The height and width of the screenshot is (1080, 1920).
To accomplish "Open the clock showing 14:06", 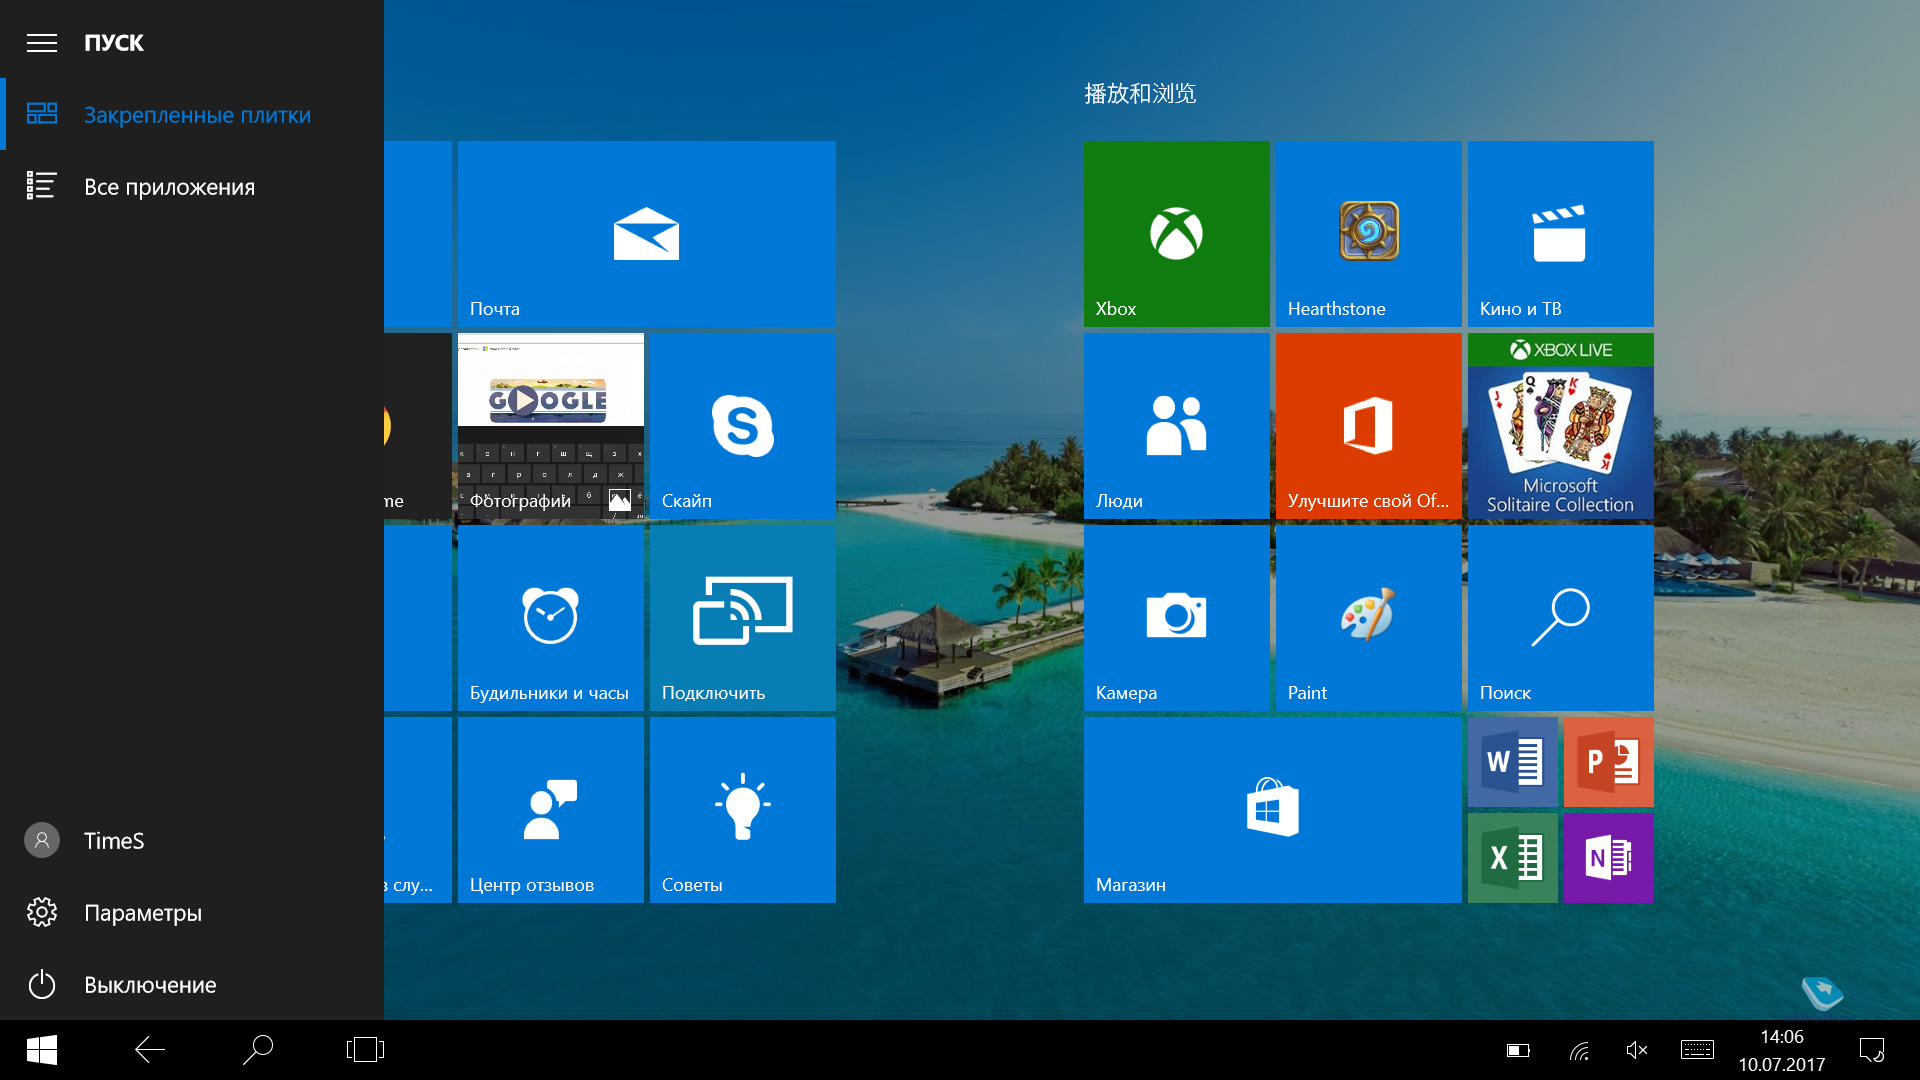I will tap(1782, 1050).
